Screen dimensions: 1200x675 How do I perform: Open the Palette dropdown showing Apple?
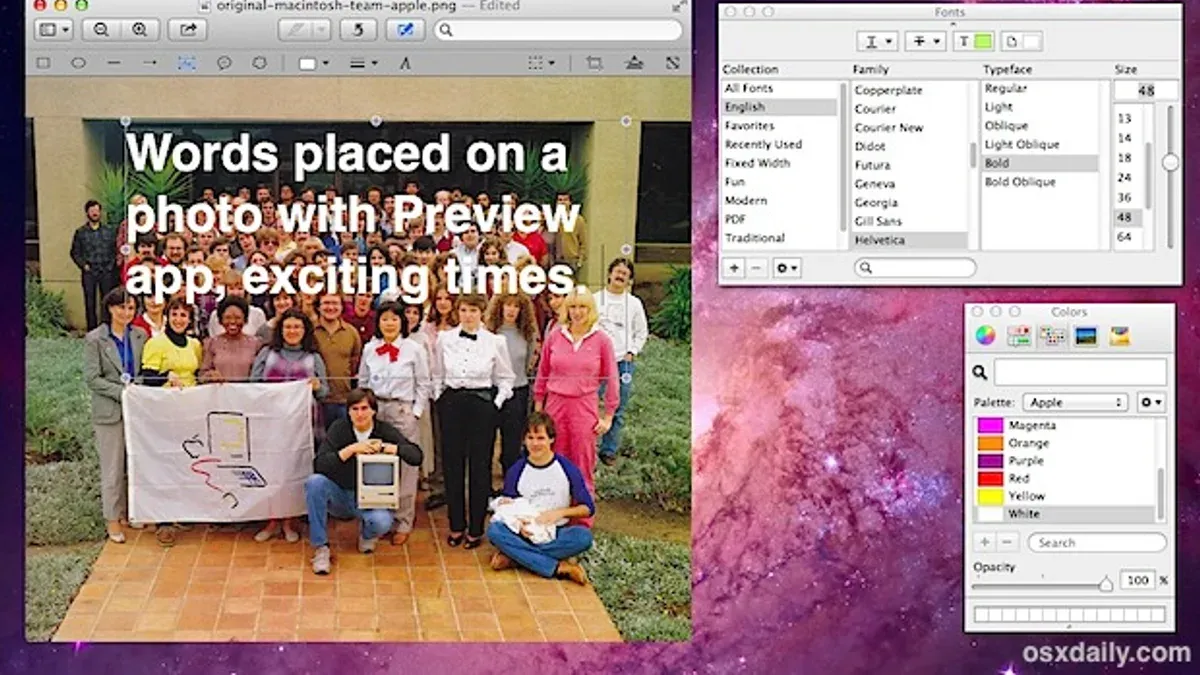point(1075,402)
